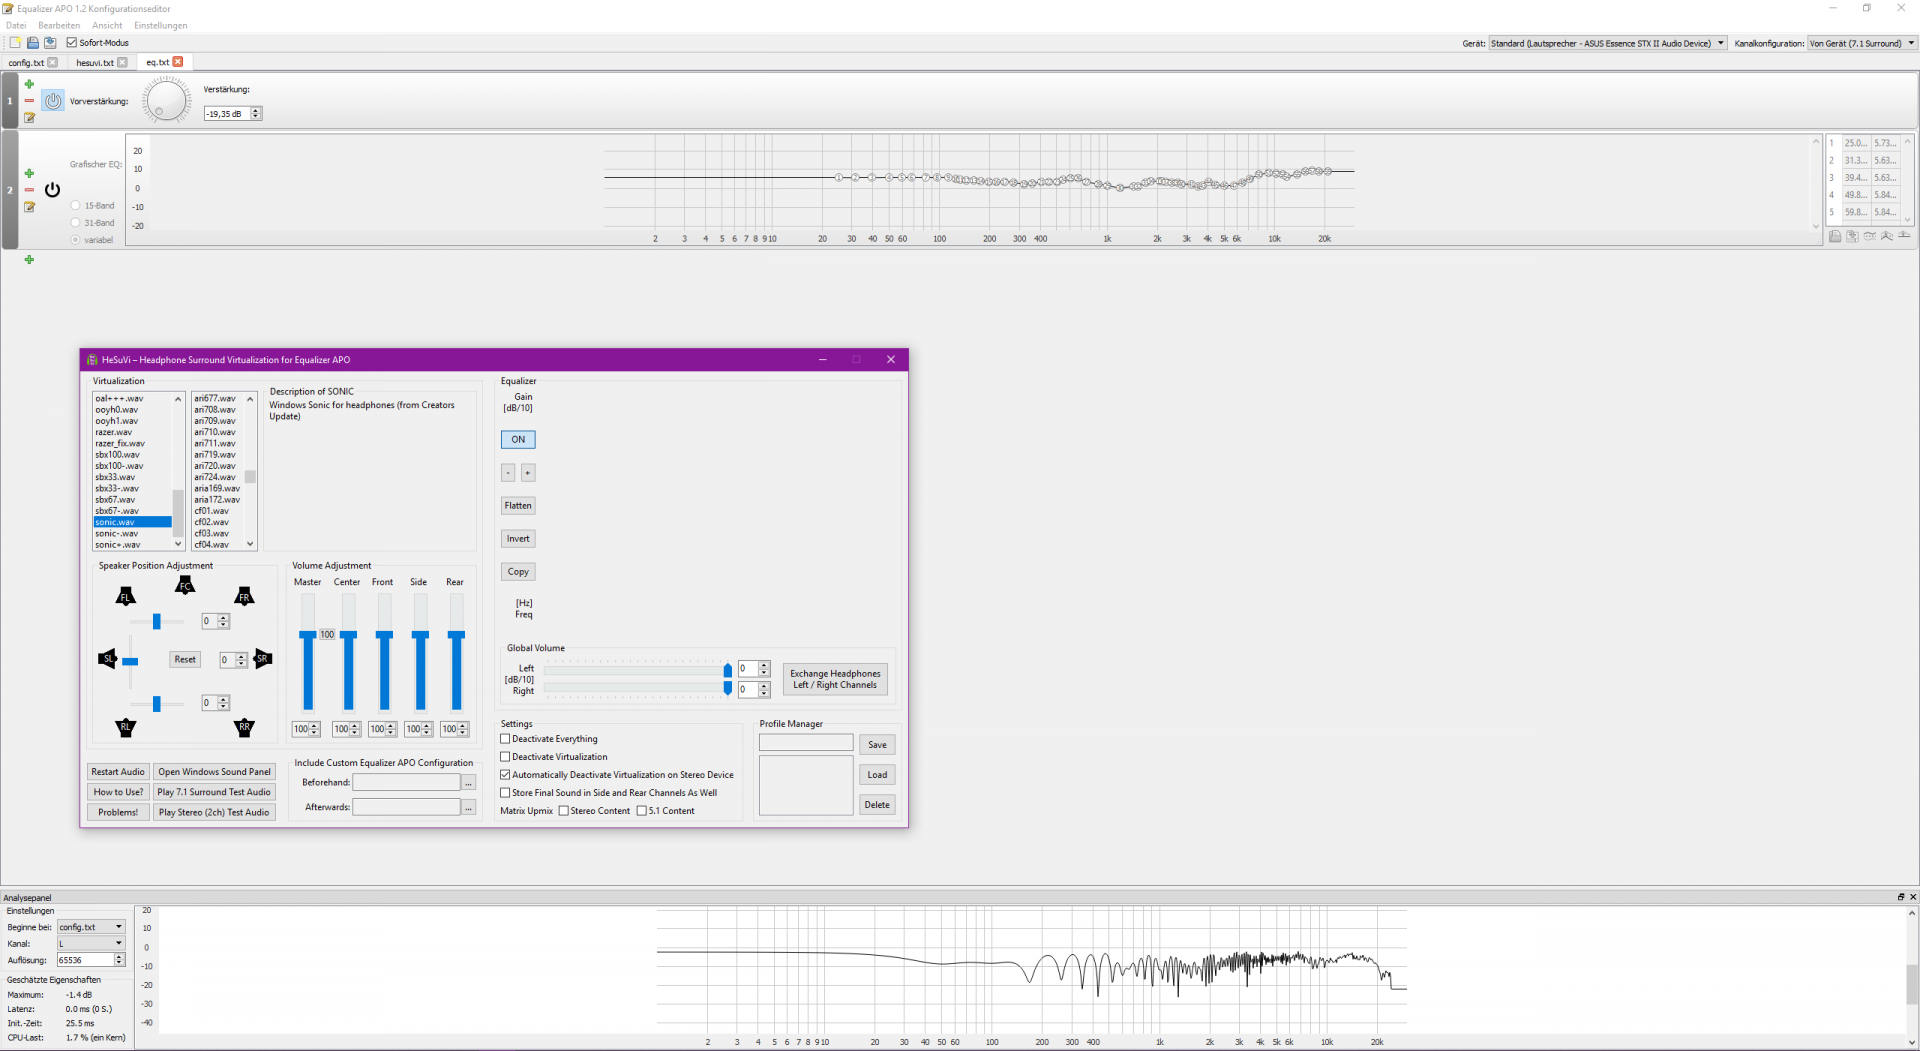Click the SL speaker icon in HeSuVi
The width and height of the screenshot is (1920, 1051).
(107, 659)
